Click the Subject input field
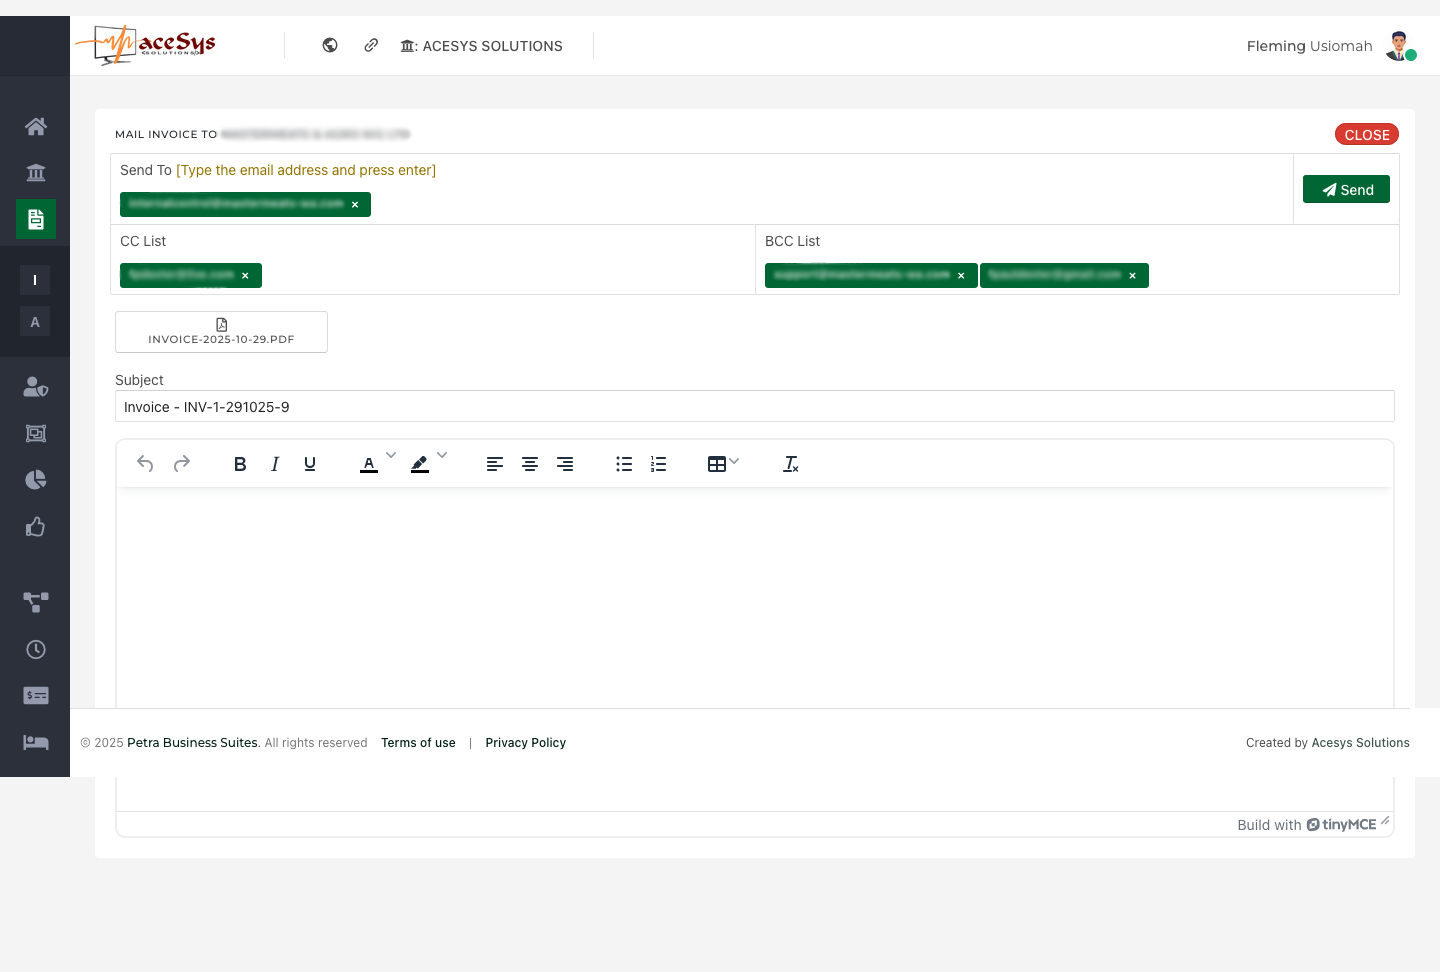This screenshot has height=972, width=1440. click(755, 407)
